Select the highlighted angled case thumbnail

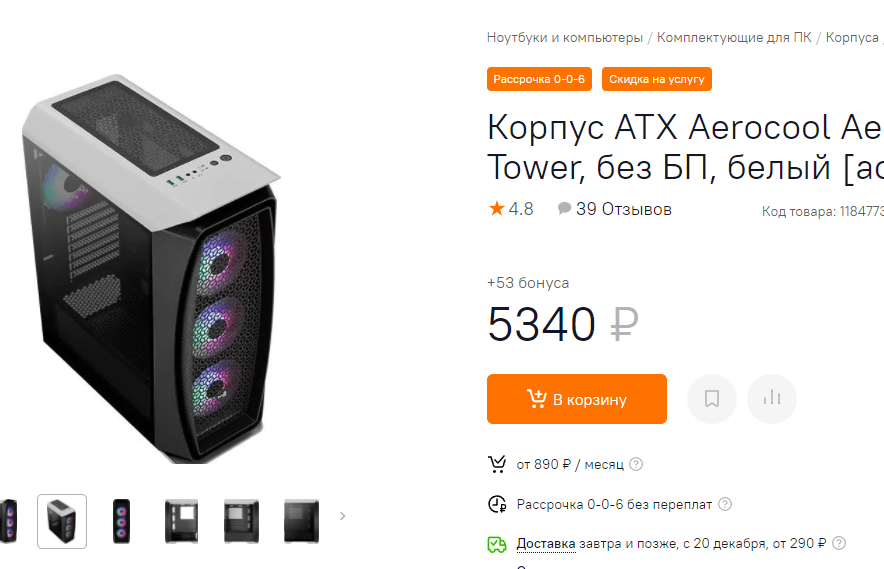(62, 521)
